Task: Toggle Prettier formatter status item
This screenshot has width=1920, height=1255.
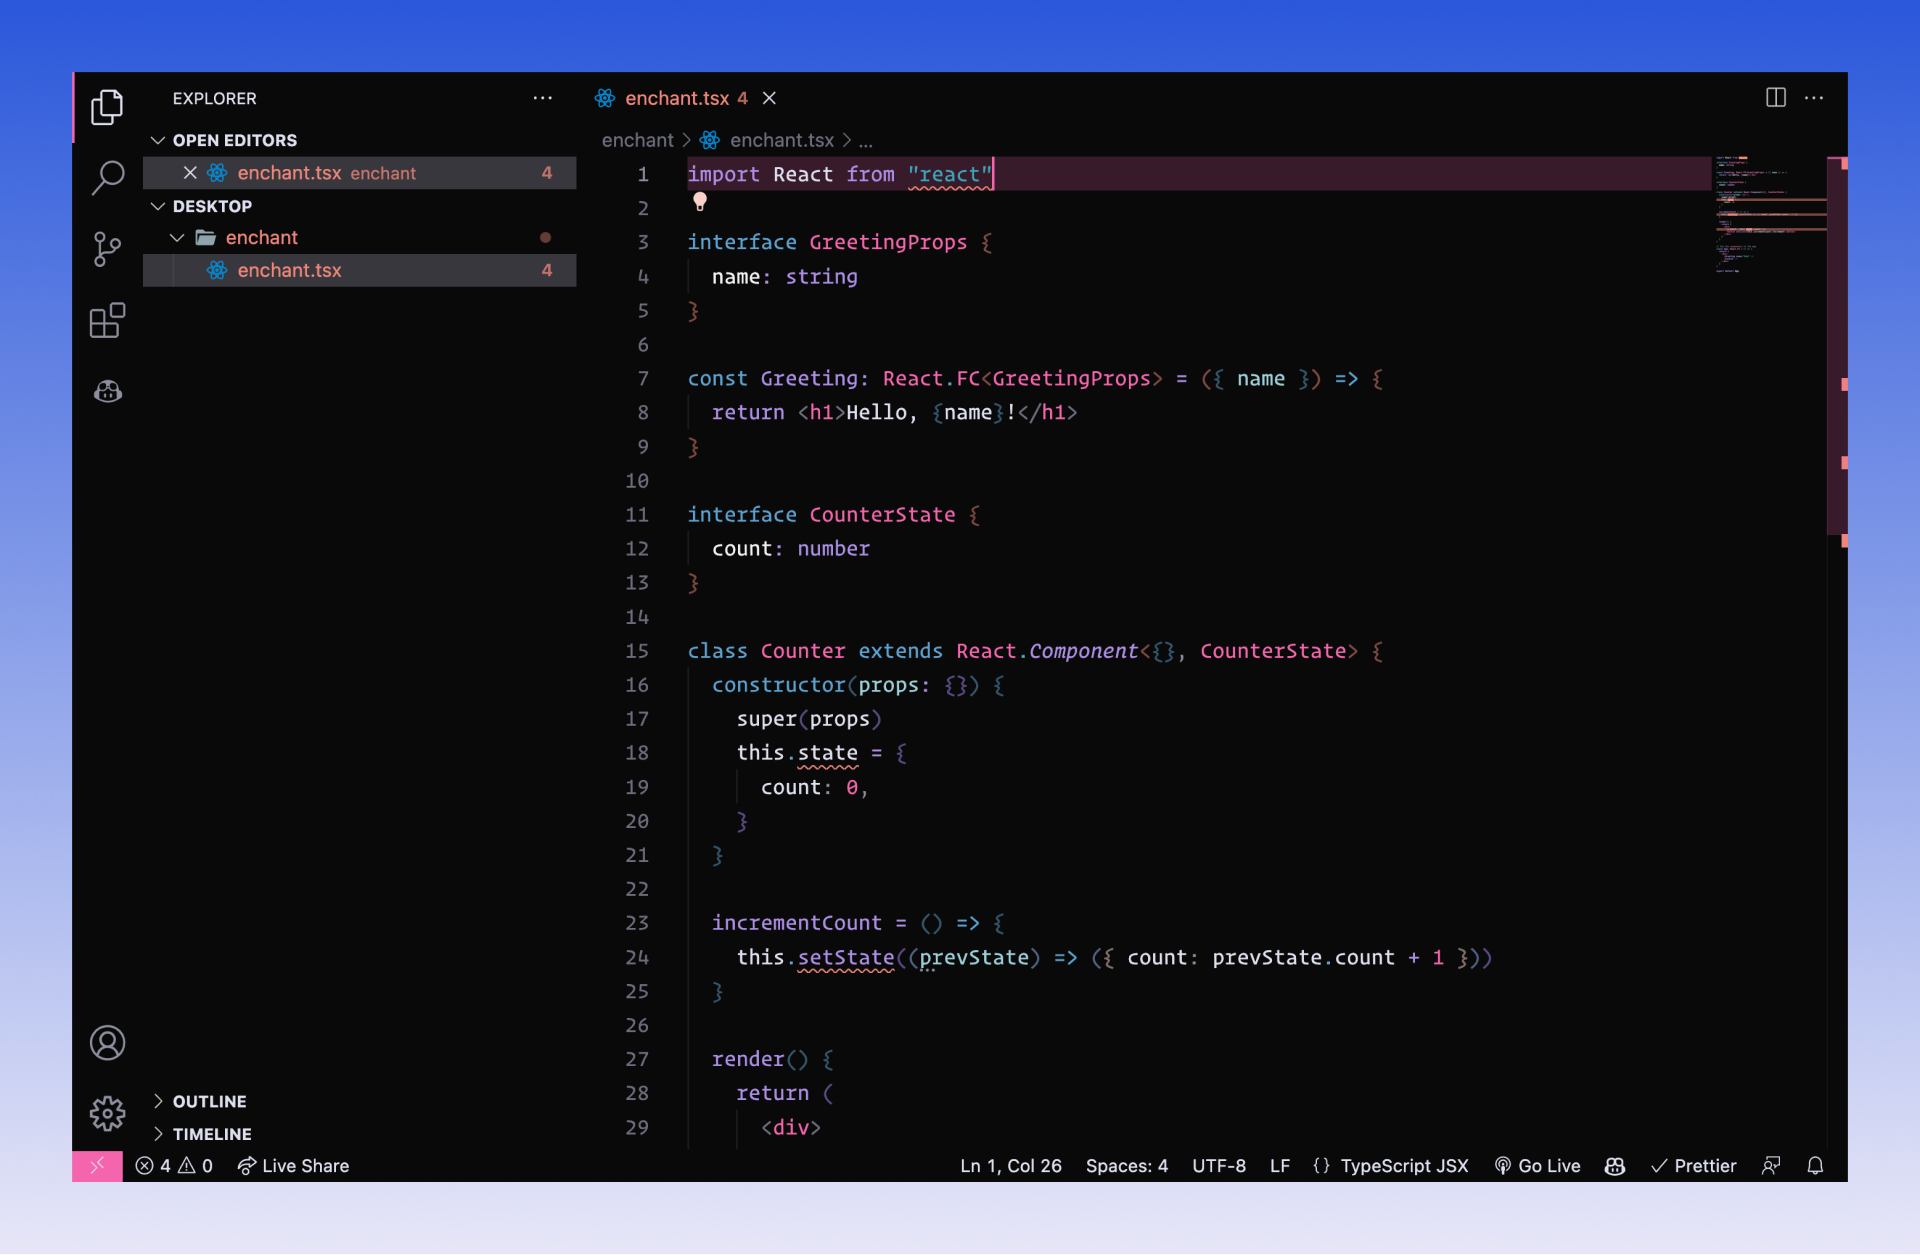Action: point(1693,1166)
